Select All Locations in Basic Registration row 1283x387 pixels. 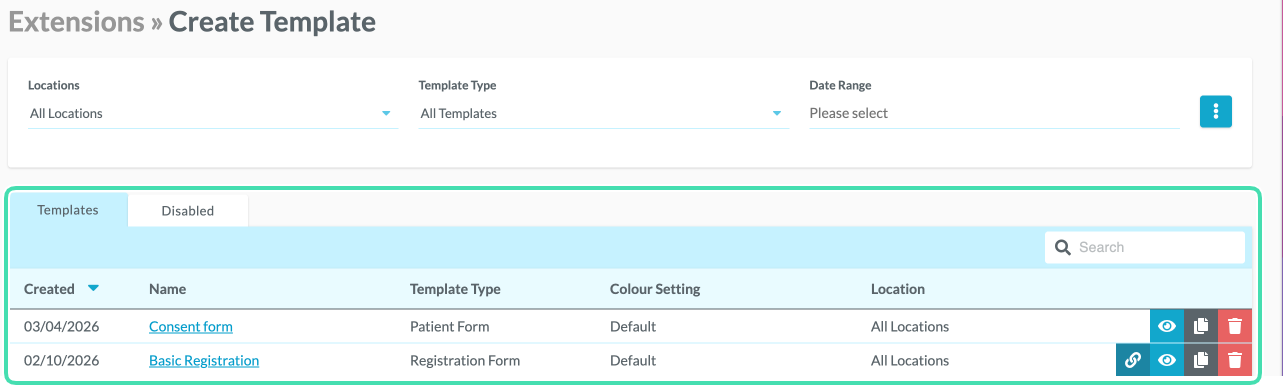tap(910, 360)
